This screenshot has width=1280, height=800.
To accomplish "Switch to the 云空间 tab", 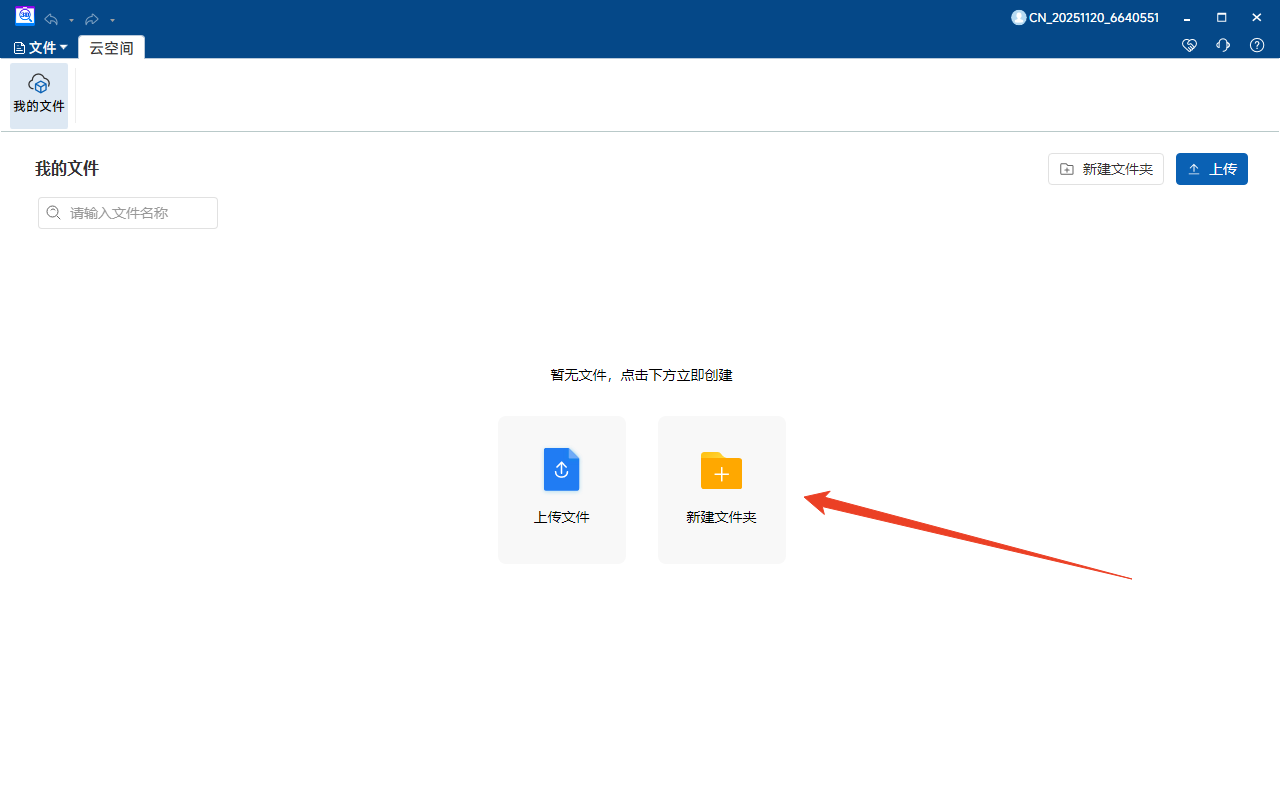I will coord(110,47).
